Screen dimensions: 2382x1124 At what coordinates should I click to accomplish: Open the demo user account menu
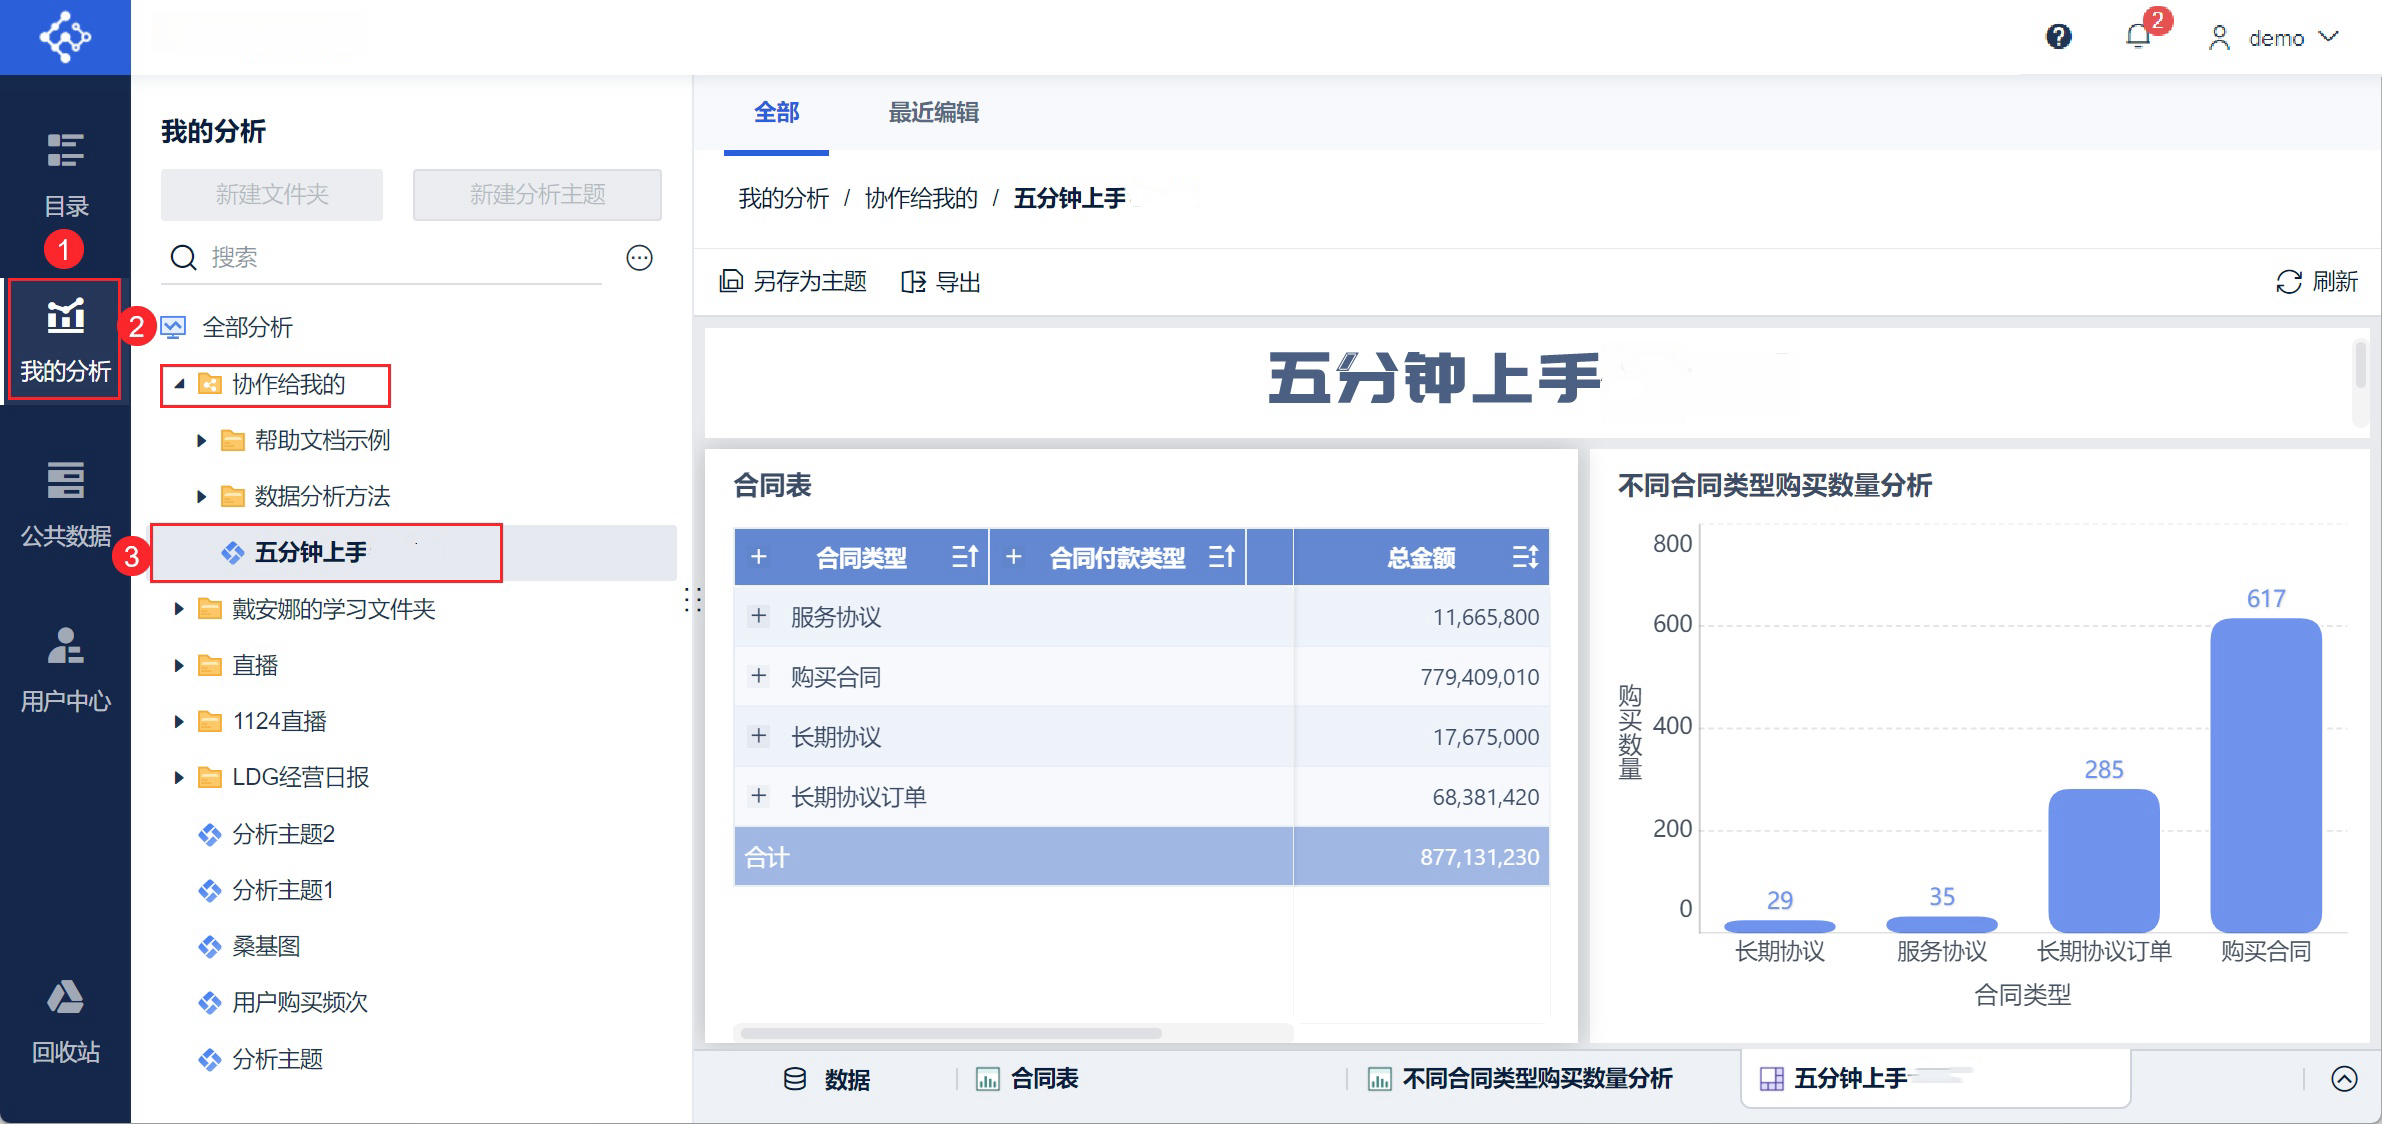click(2274, 38)
